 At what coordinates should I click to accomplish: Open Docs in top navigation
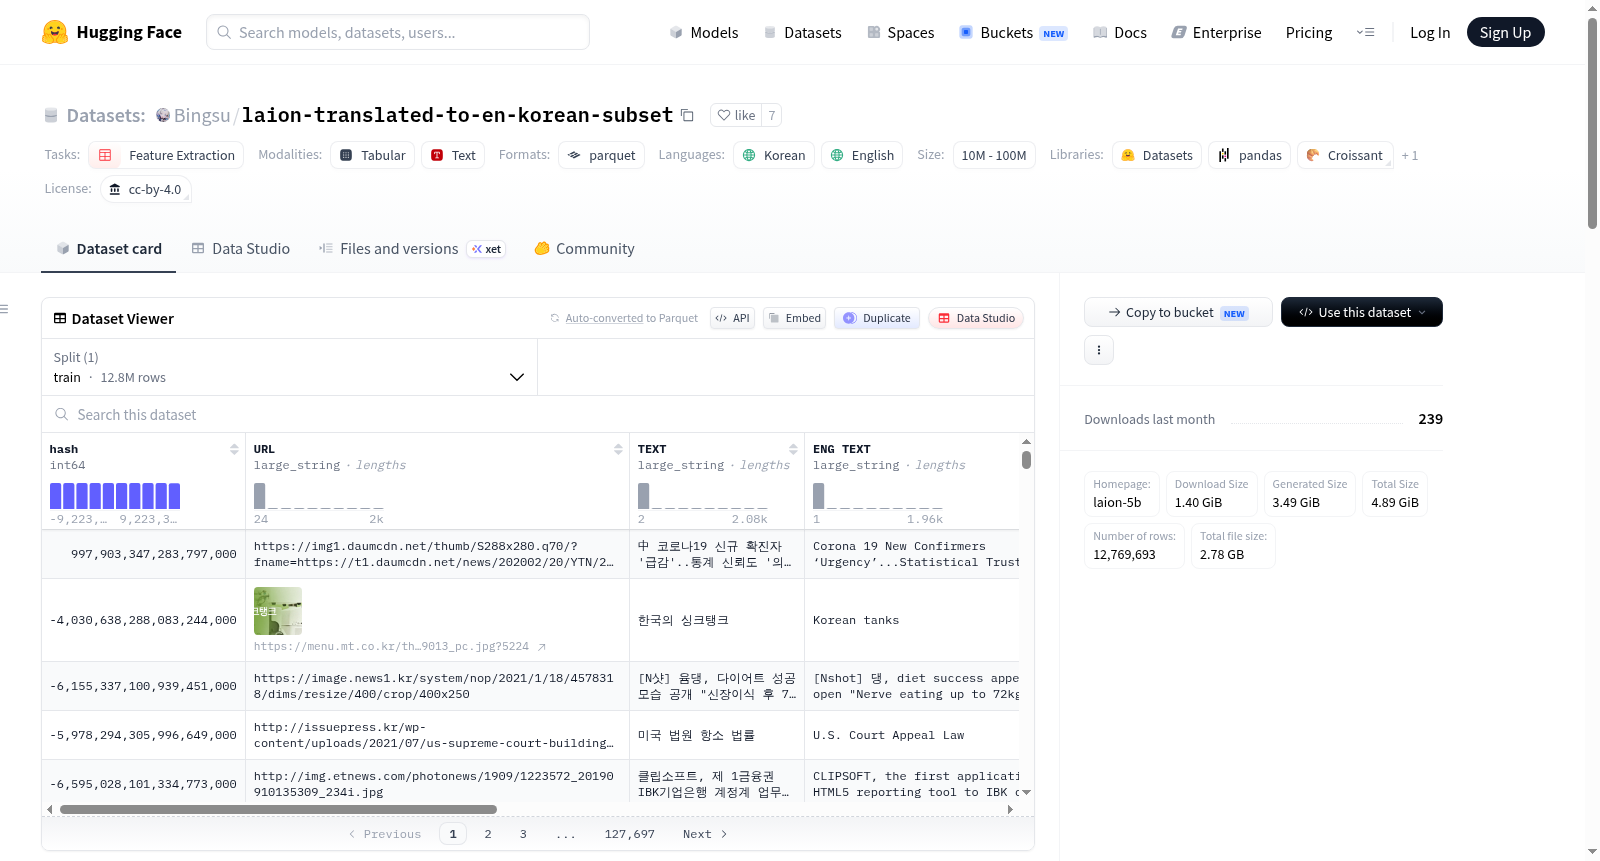(1119, 32)
